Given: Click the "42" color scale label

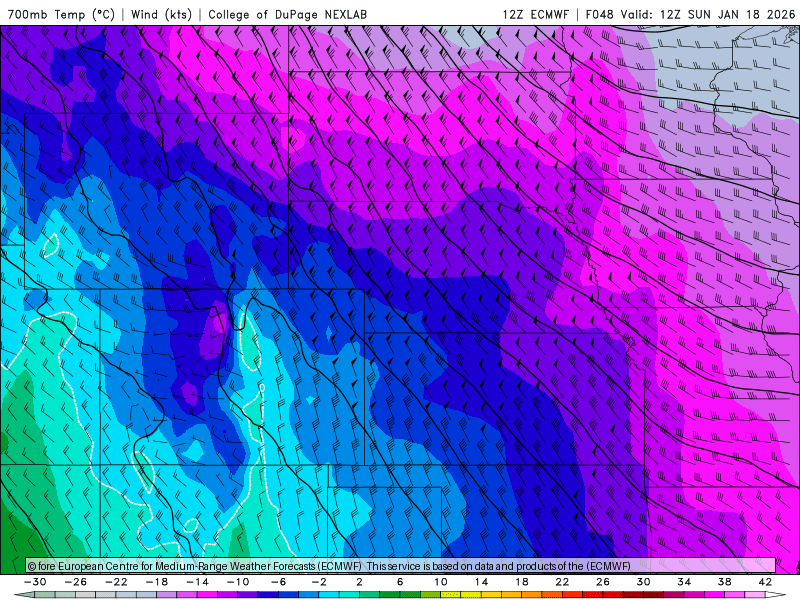Looking at the screenshot, I should click(765, 582).
